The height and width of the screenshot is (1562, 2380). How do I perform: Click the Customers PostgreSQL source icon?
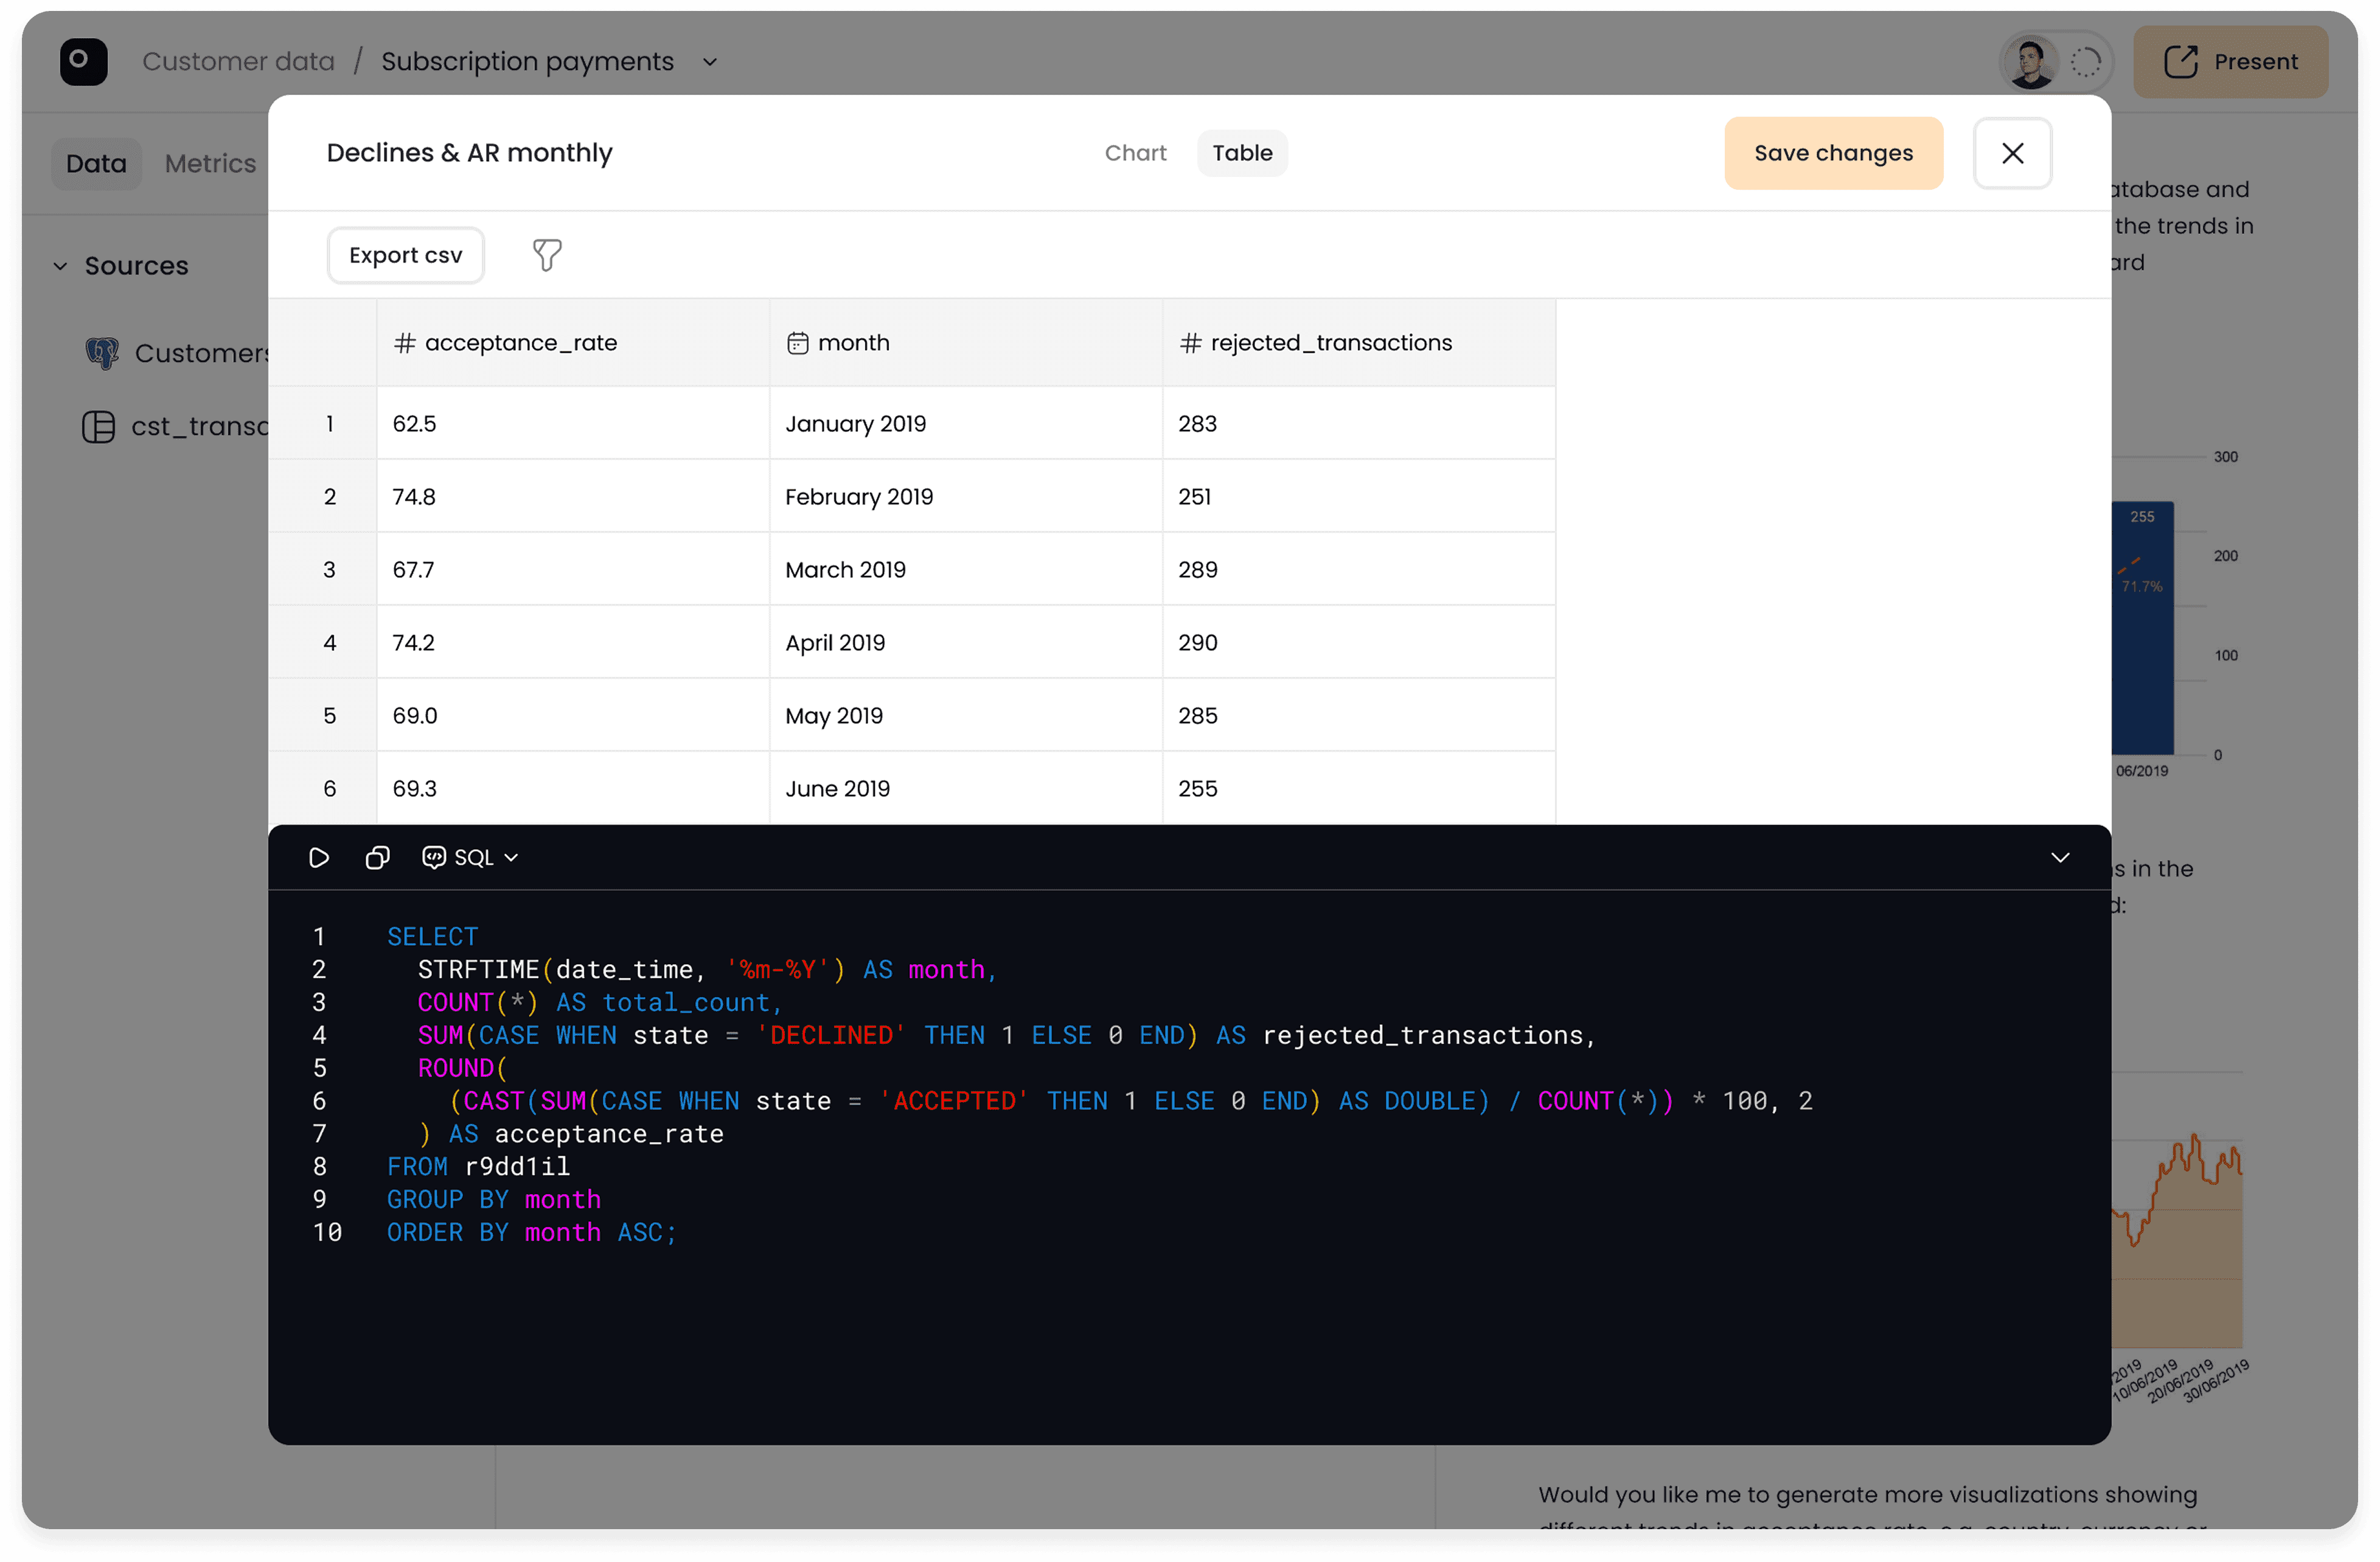[101, 353]
